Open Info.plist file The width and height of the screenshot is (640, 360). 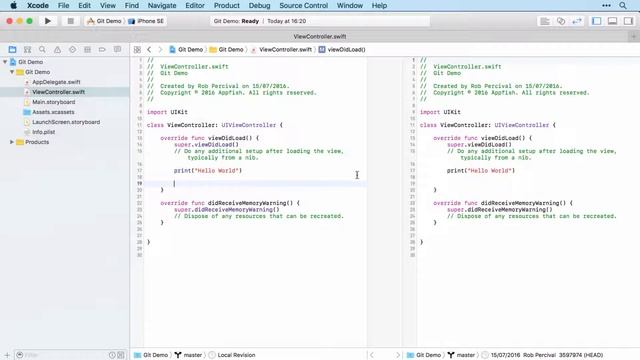pos(44,132)
